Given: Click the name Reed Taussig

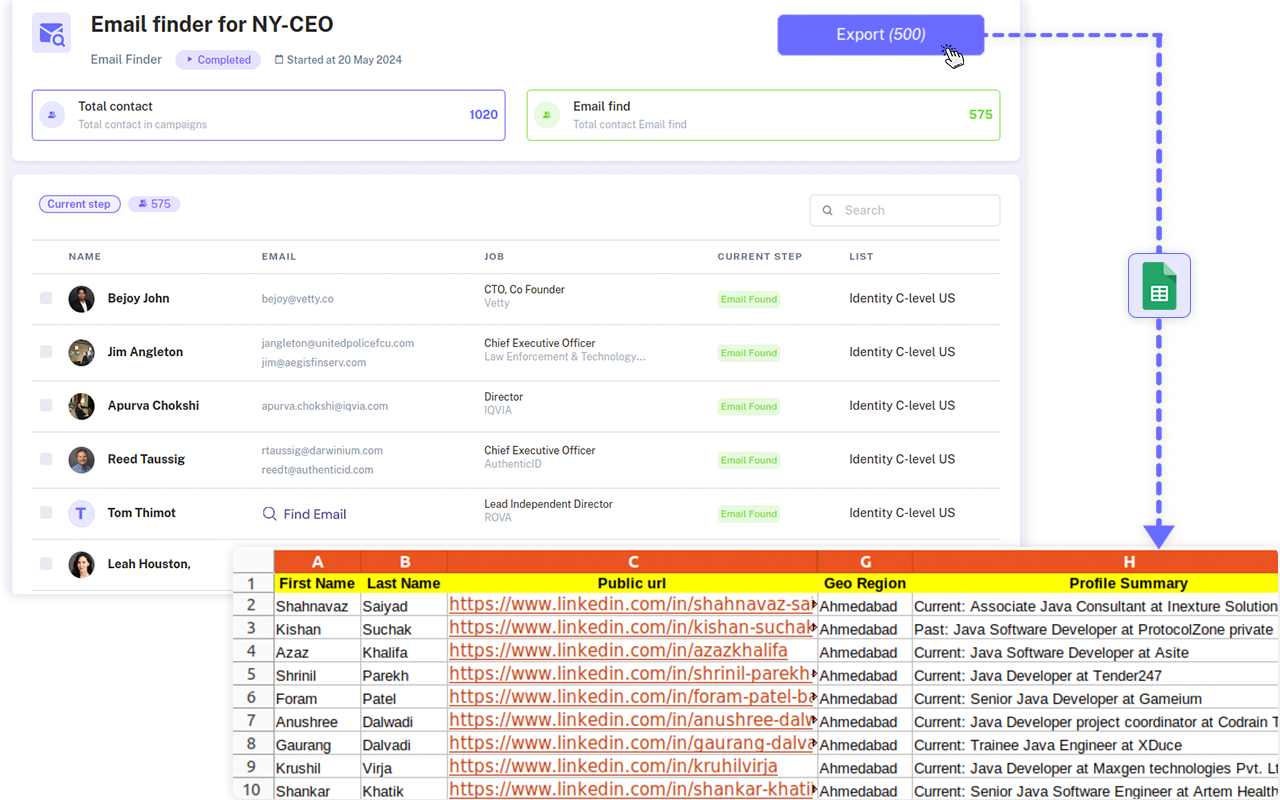Looking at the screenshot, I should (146, 459).
